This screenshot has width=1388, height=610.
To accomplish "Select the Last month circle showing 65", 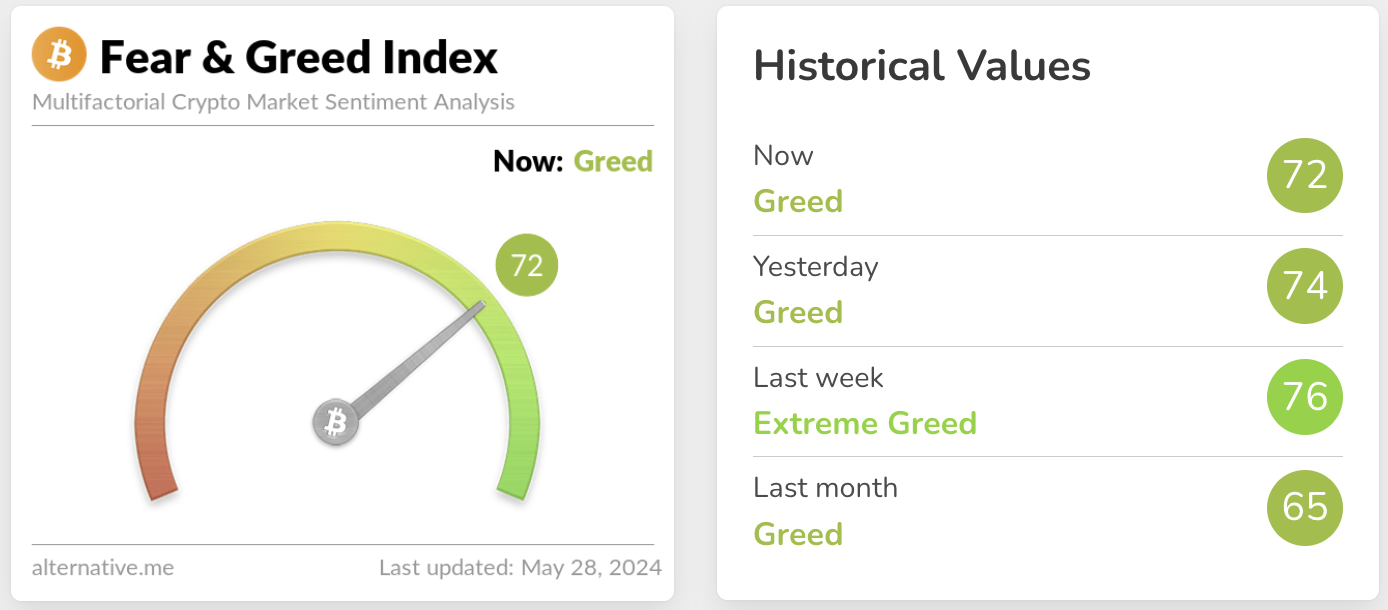I will coord(1304,508).
